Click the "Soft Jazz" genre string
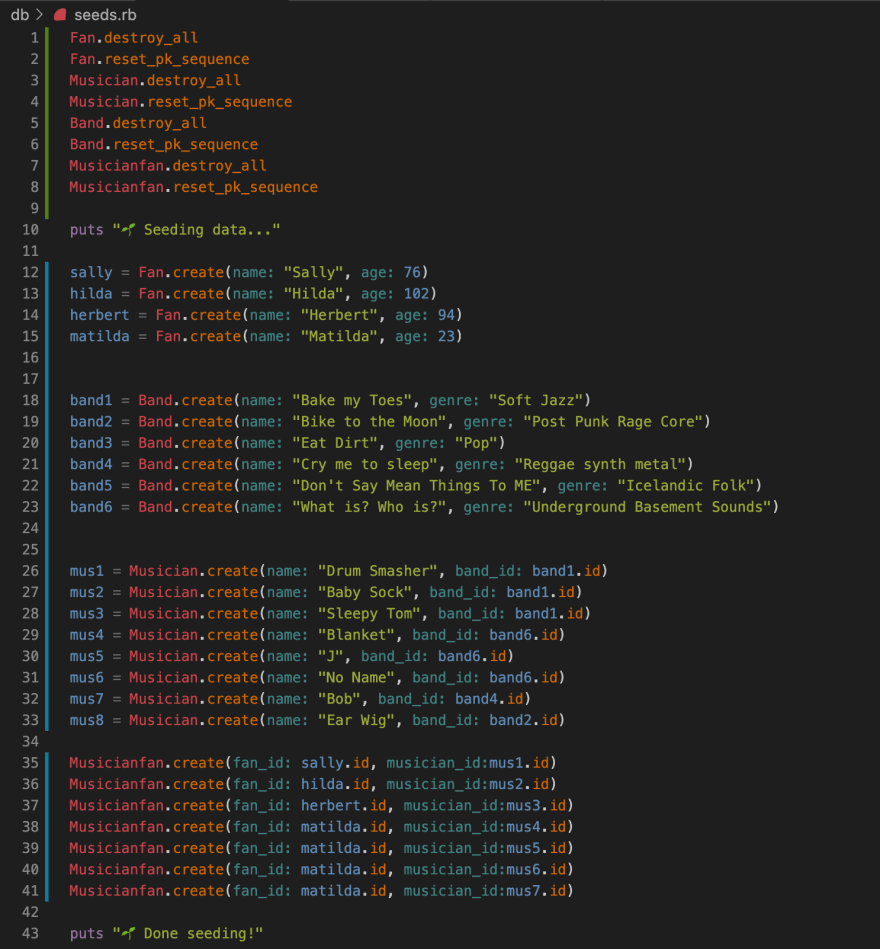Image resolution: width=880 pixels, height=949 pixels. coord(536,400)
